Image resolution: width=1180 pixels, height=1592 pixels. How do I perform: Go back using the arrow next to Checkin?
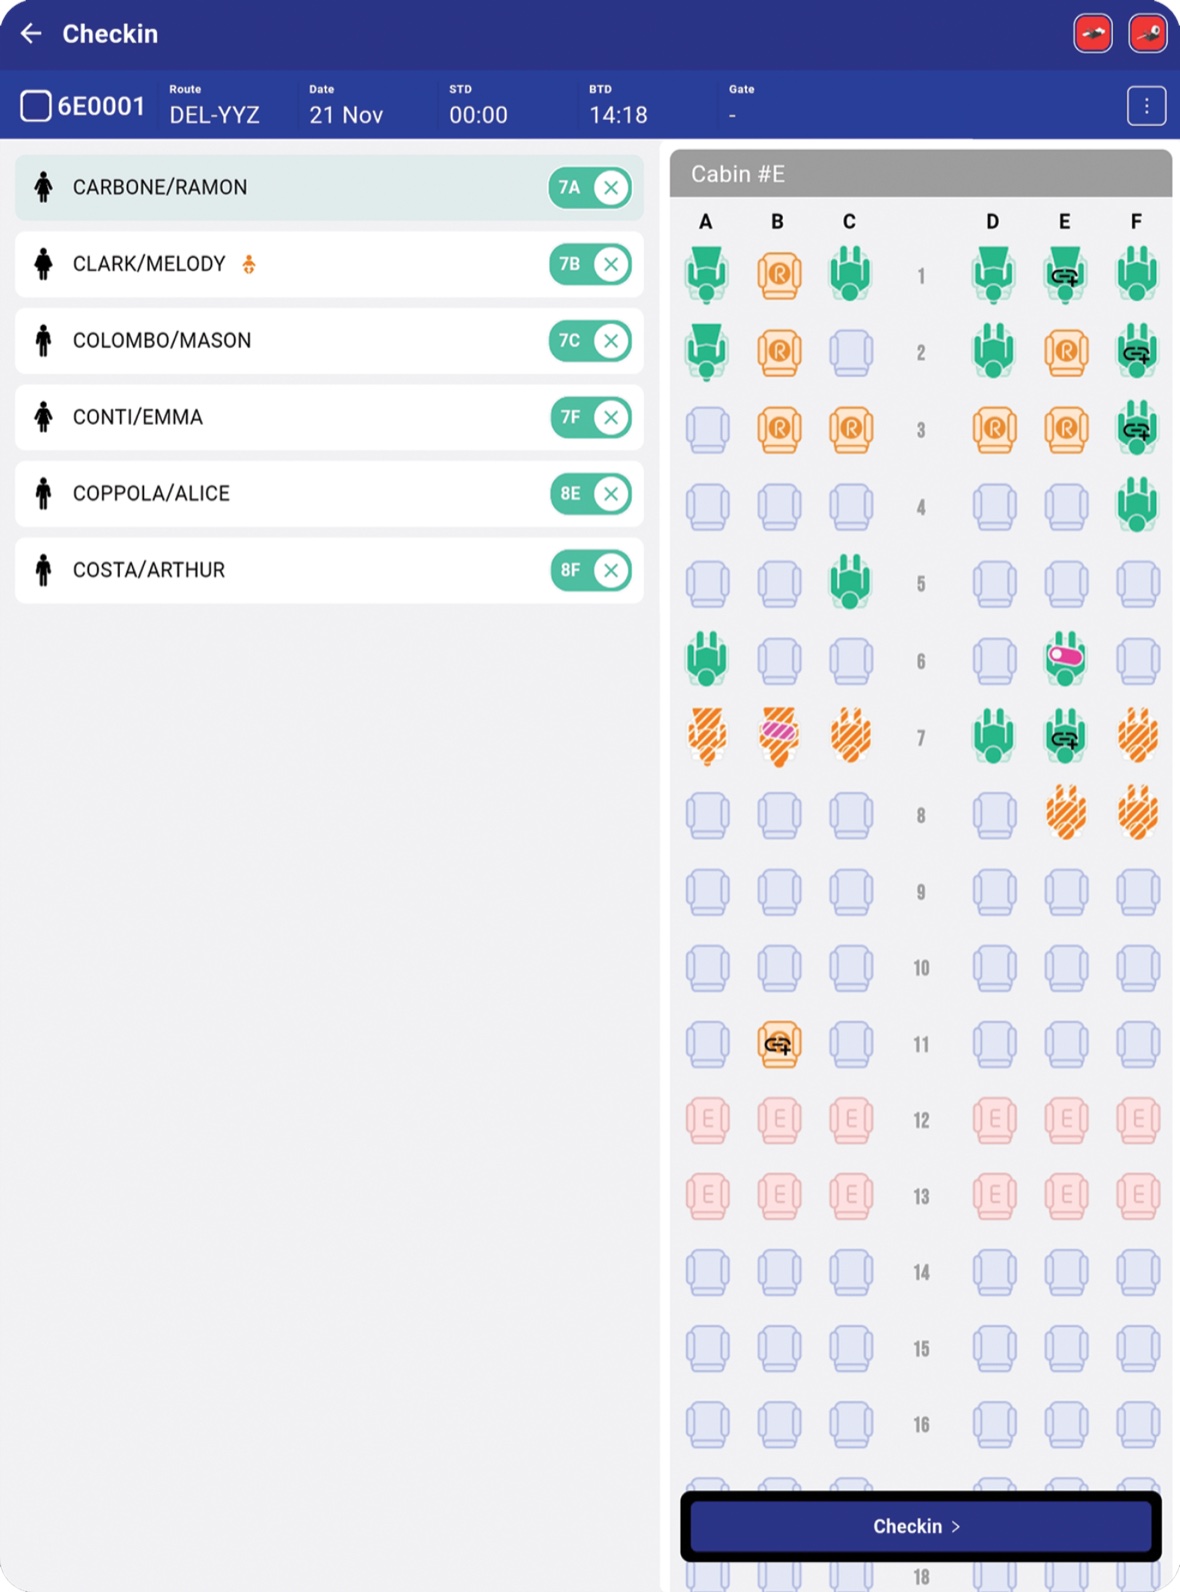[32, 34]
